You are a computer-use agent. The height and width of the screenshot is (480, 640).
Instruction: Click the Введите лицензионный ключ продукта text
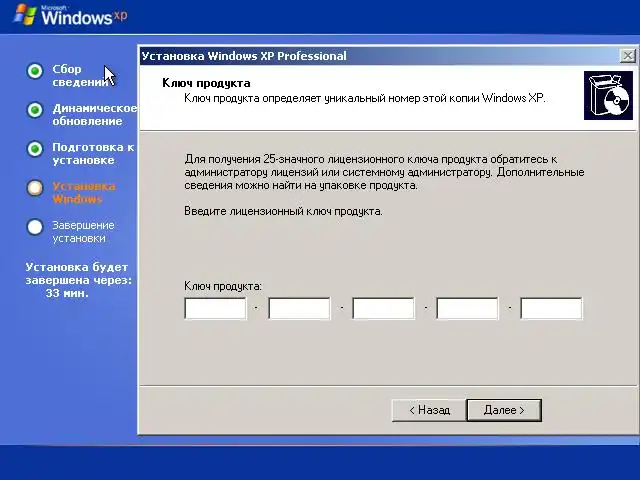pyautogui.click(x=283, y=211)
